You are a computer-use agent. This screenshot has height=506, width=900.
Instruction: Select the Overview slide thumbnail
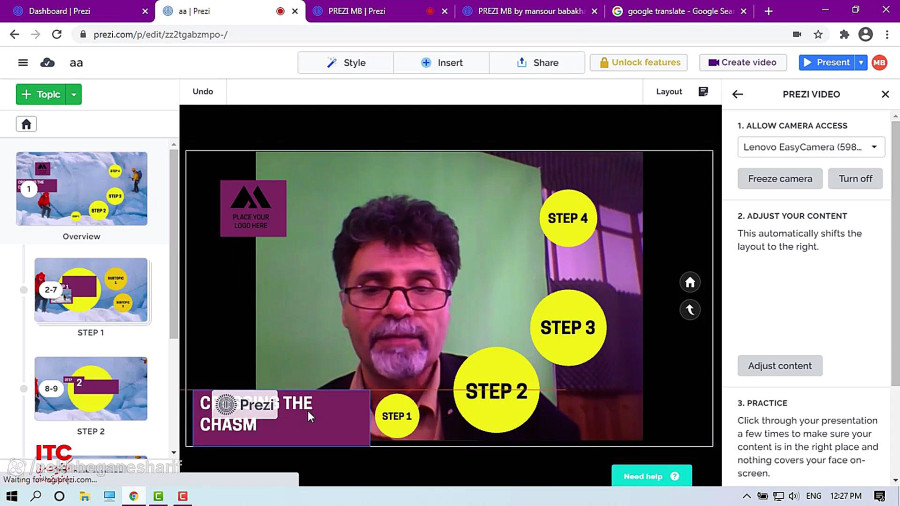(x=82, y=189)
